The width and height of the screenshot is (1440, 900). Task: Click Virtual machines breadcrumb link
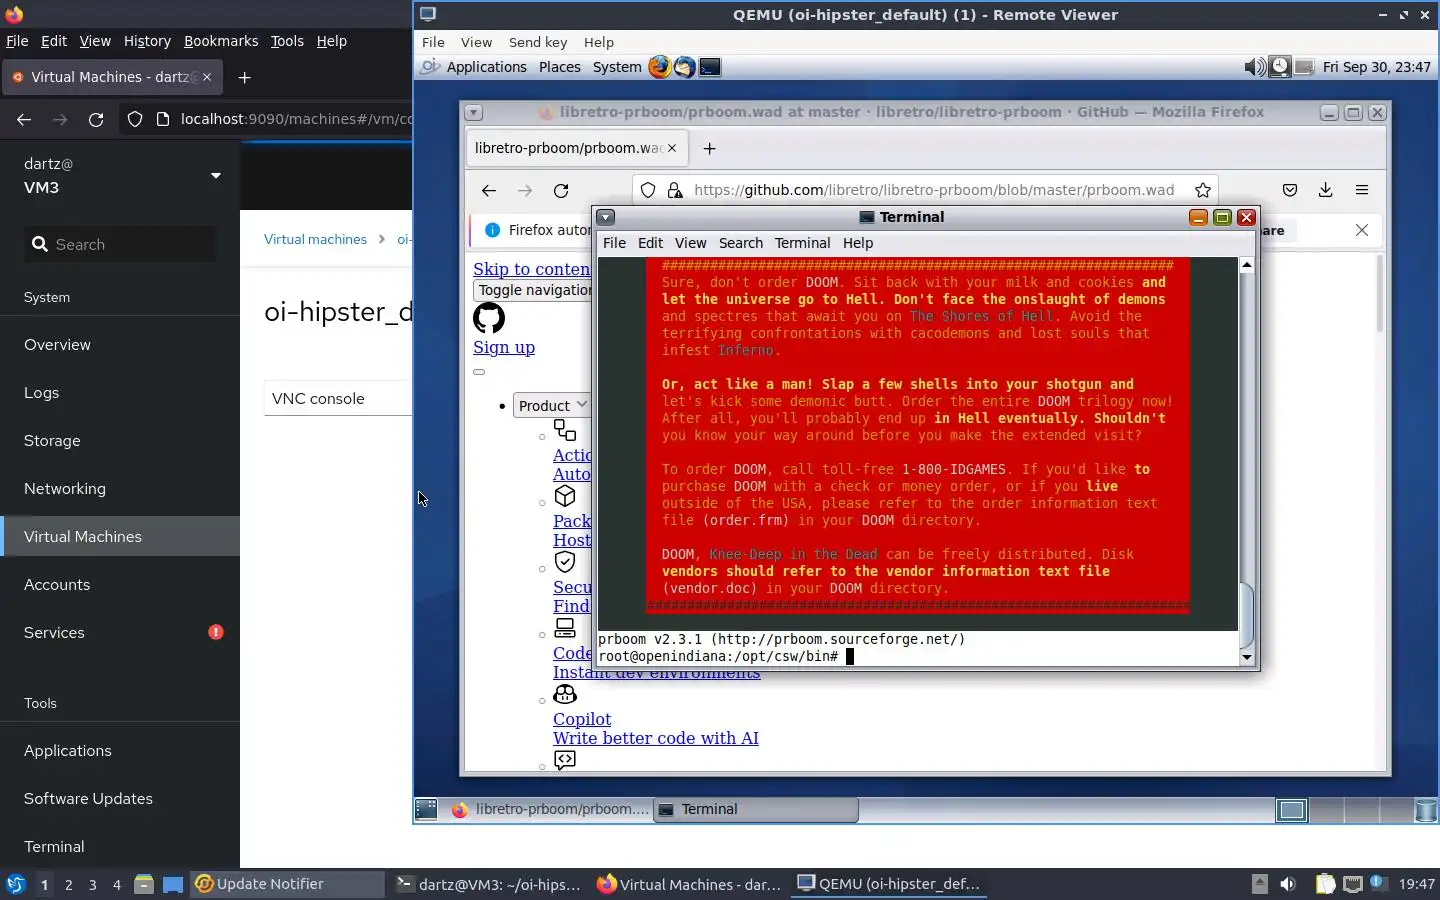pyautogui.click(x=315, y=239)
